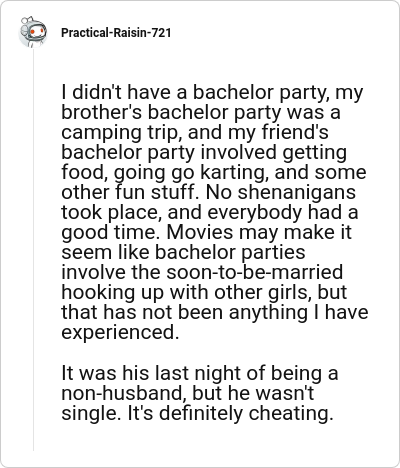The height and width of the screenshot is (468, 400).
Task: Click the first paragraph about bachelor parties
Action: (215, 212)
